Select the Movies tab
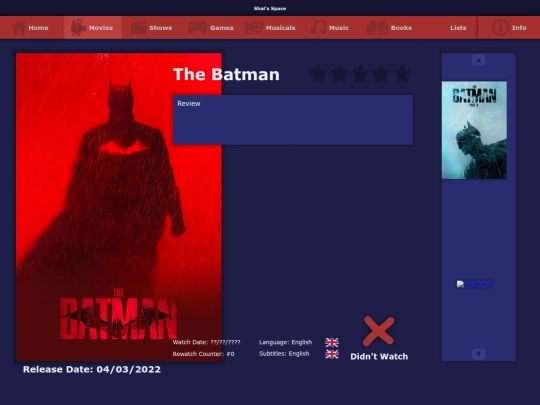 92,28
